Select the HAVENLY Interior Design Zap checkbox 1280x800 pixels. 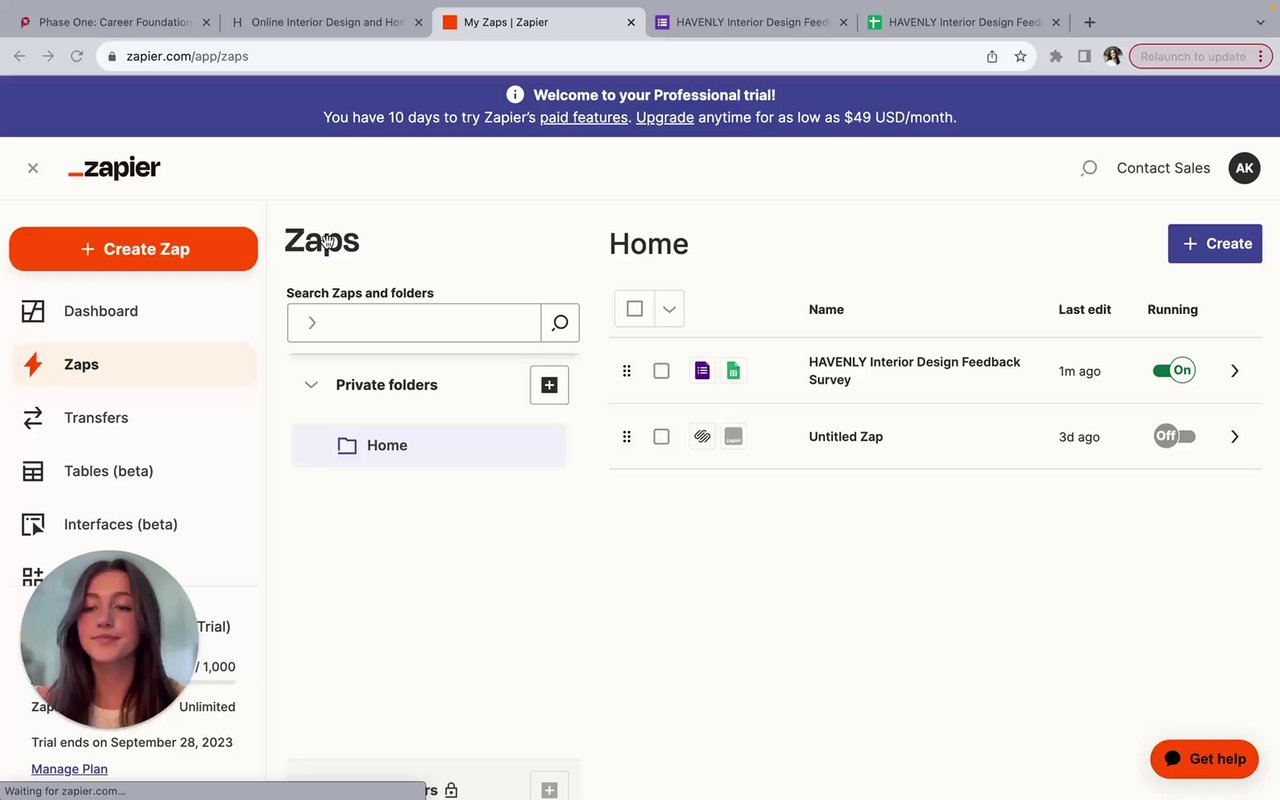pos(661,371)
